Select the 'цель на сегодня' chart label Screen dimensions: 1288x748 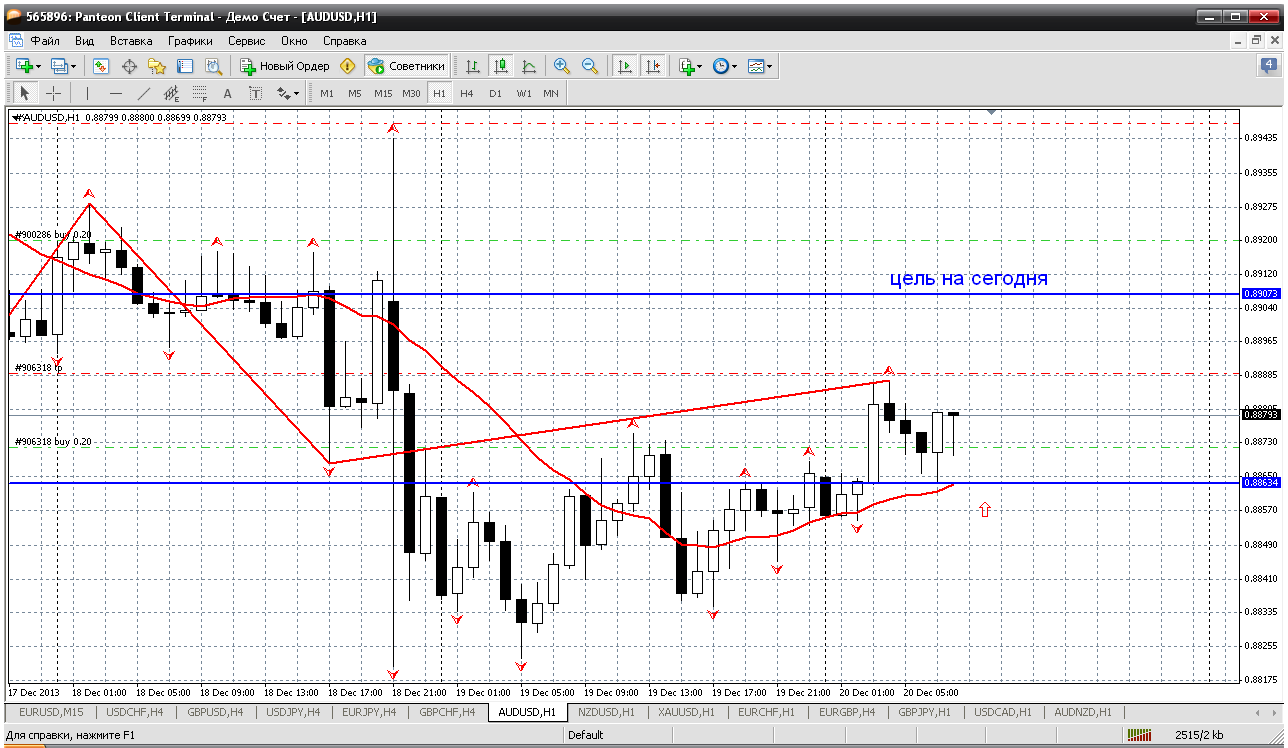click(x=968, y=278)
